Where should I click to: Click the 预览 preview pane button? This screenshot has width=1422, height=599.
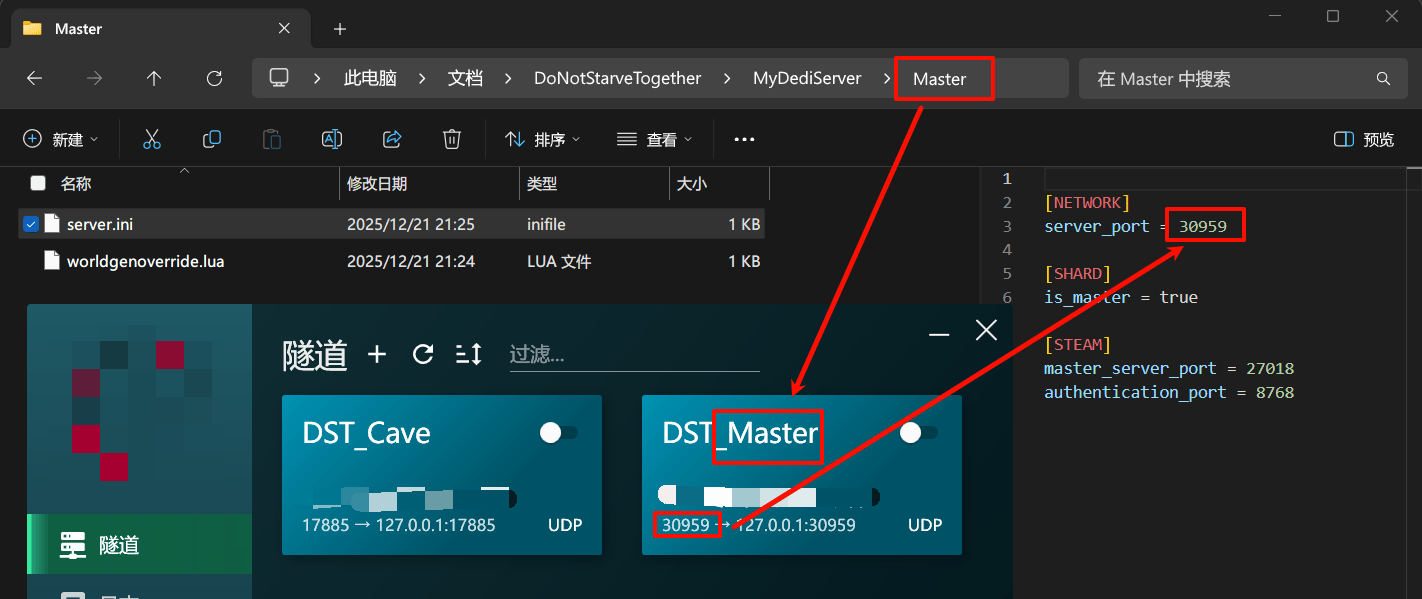(1365, 139)
